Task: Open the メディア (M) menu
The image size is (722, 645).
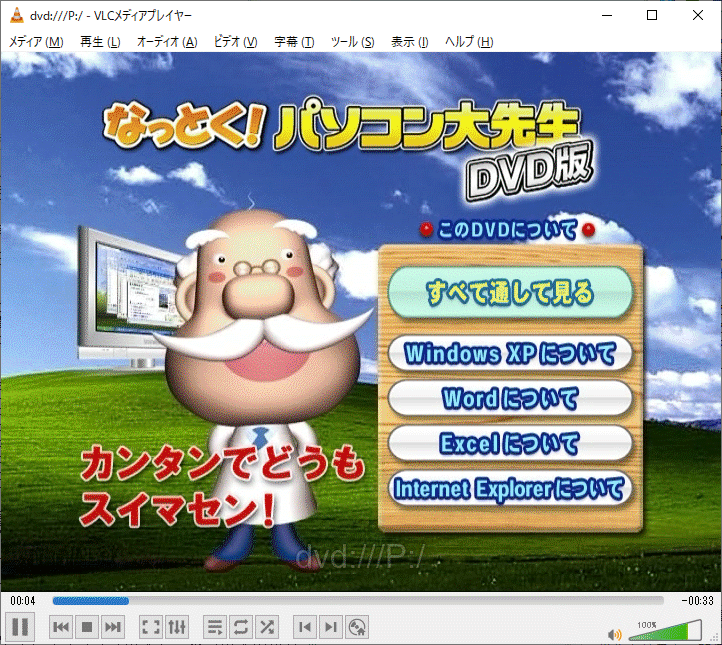Action: [x=36, y=42]
